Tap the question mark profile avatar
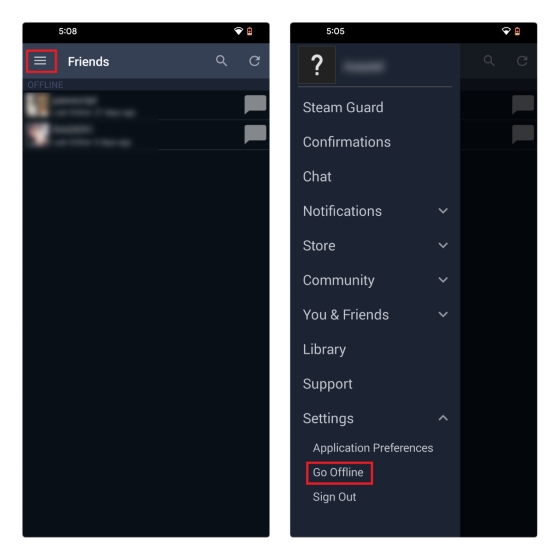 (x=317, y=65)
